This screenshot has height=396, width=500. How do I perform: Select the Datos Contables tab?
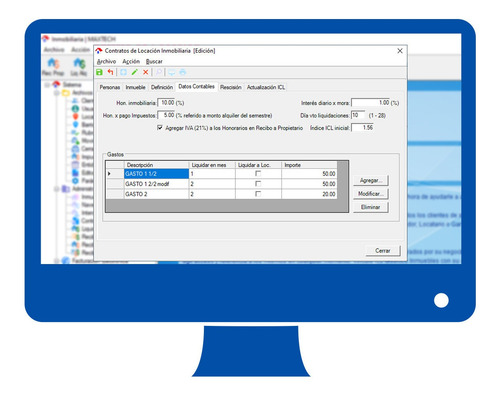click(196, 86)
